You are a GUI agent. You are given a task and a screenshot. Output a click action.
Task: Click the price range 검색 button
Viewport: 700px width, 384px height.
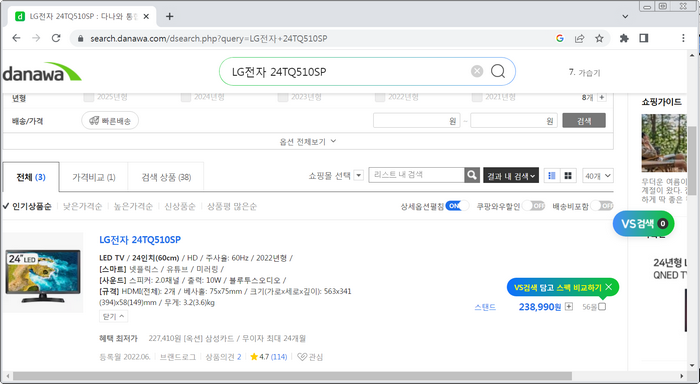coord(584,121)
